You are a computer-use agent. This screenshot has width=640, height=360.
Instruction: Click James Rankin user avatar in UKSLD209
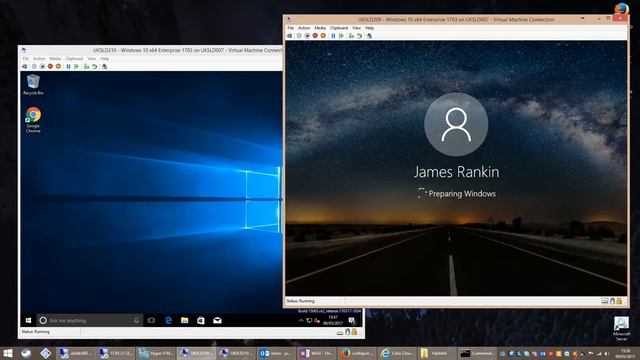[456, 124]
